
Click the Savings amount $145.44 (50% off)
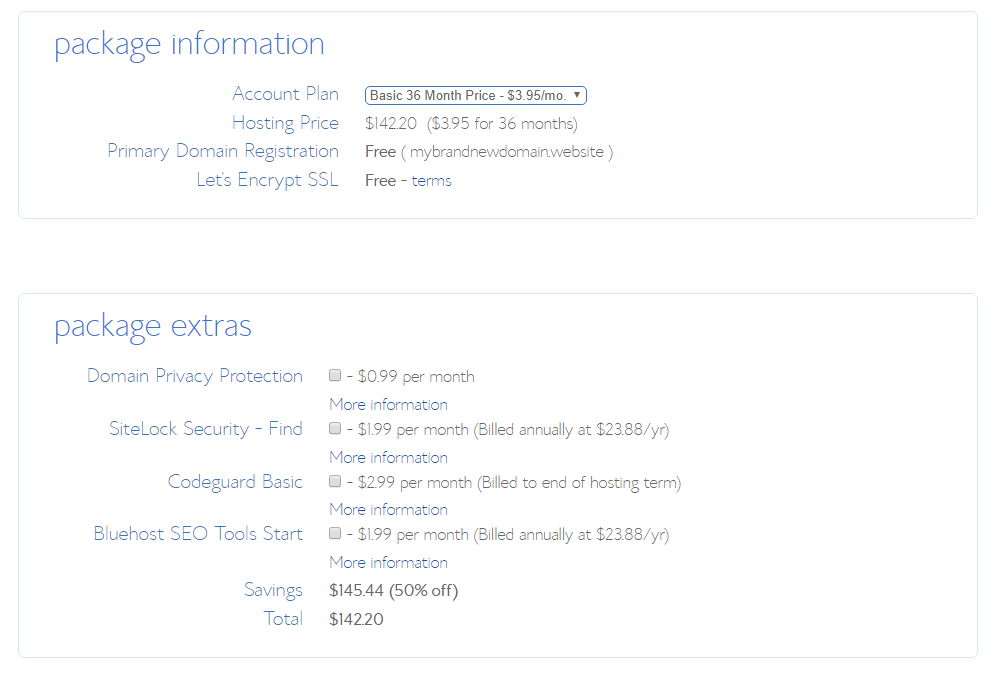(393, 590)
